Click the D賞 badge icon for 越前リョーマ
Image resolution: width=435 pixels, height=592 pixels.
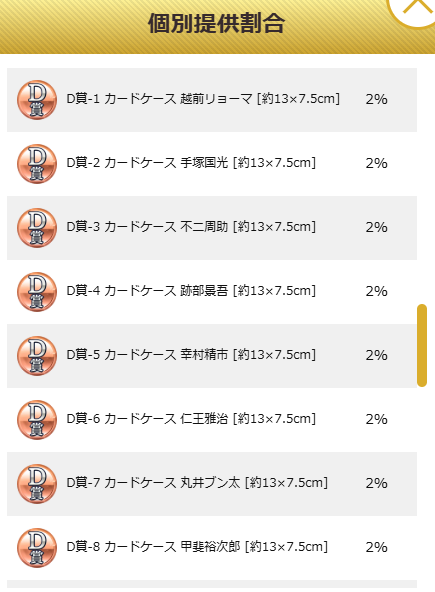click(x=37, y=100)
